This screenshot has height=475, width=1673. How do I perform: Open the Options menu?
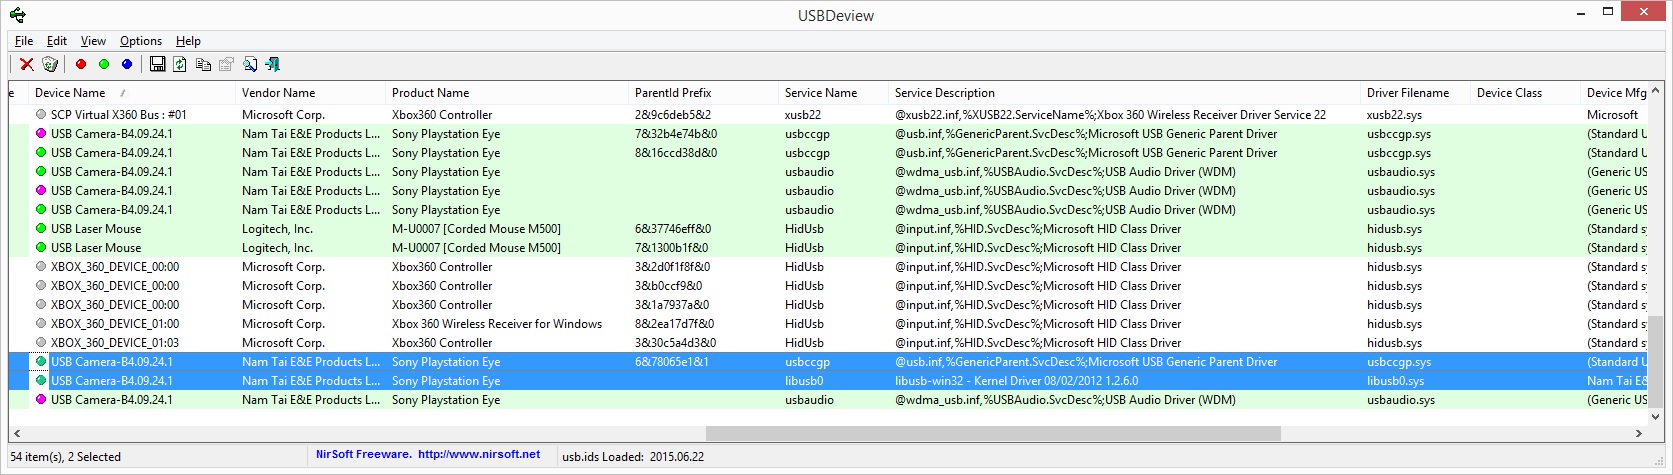[x=141, y=41]
